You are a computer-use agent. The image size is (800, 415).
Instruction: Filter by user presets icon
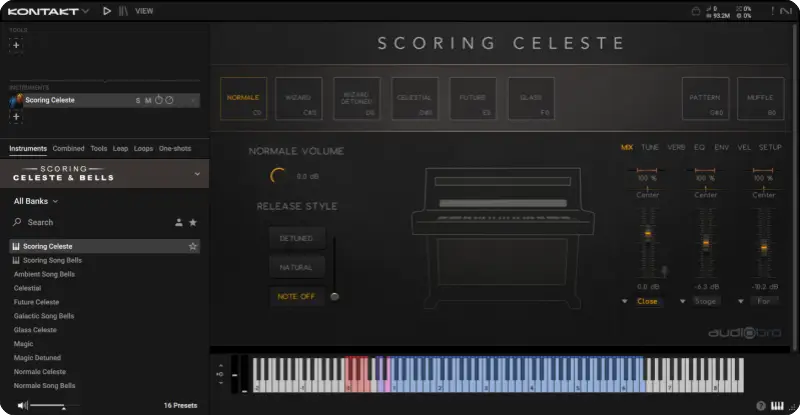pyautogui.click(x=179, y=222)
